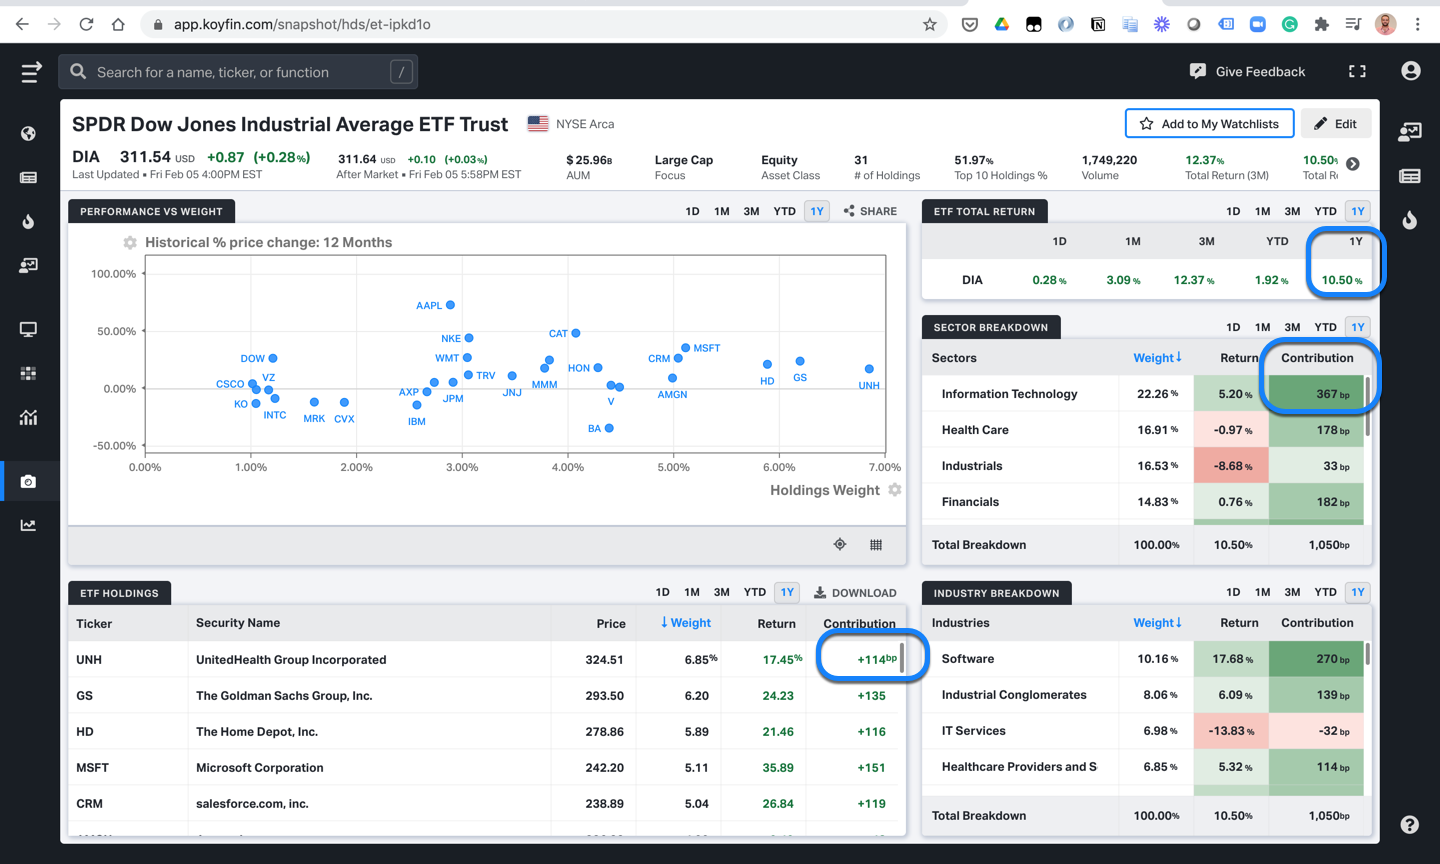The image size is (1440, 864).
Task: Click the gear icon beside Holdings Weight
Action: coord(895,490)
